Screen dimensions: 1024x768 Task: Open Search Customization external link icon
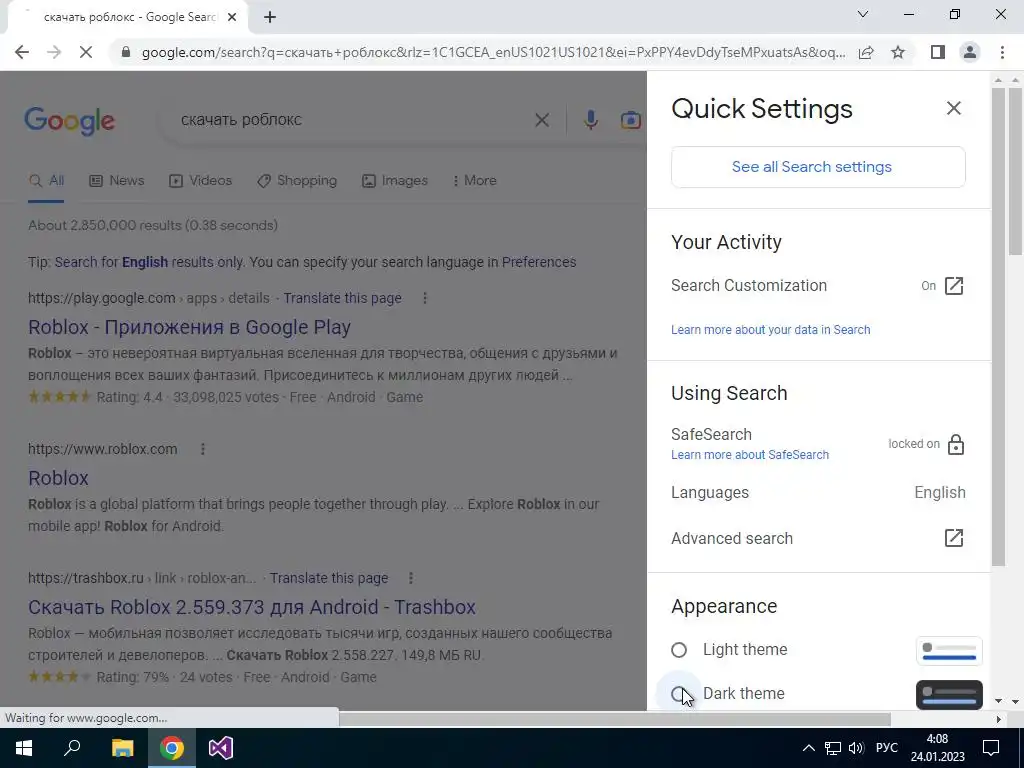[x=953, y=286]
